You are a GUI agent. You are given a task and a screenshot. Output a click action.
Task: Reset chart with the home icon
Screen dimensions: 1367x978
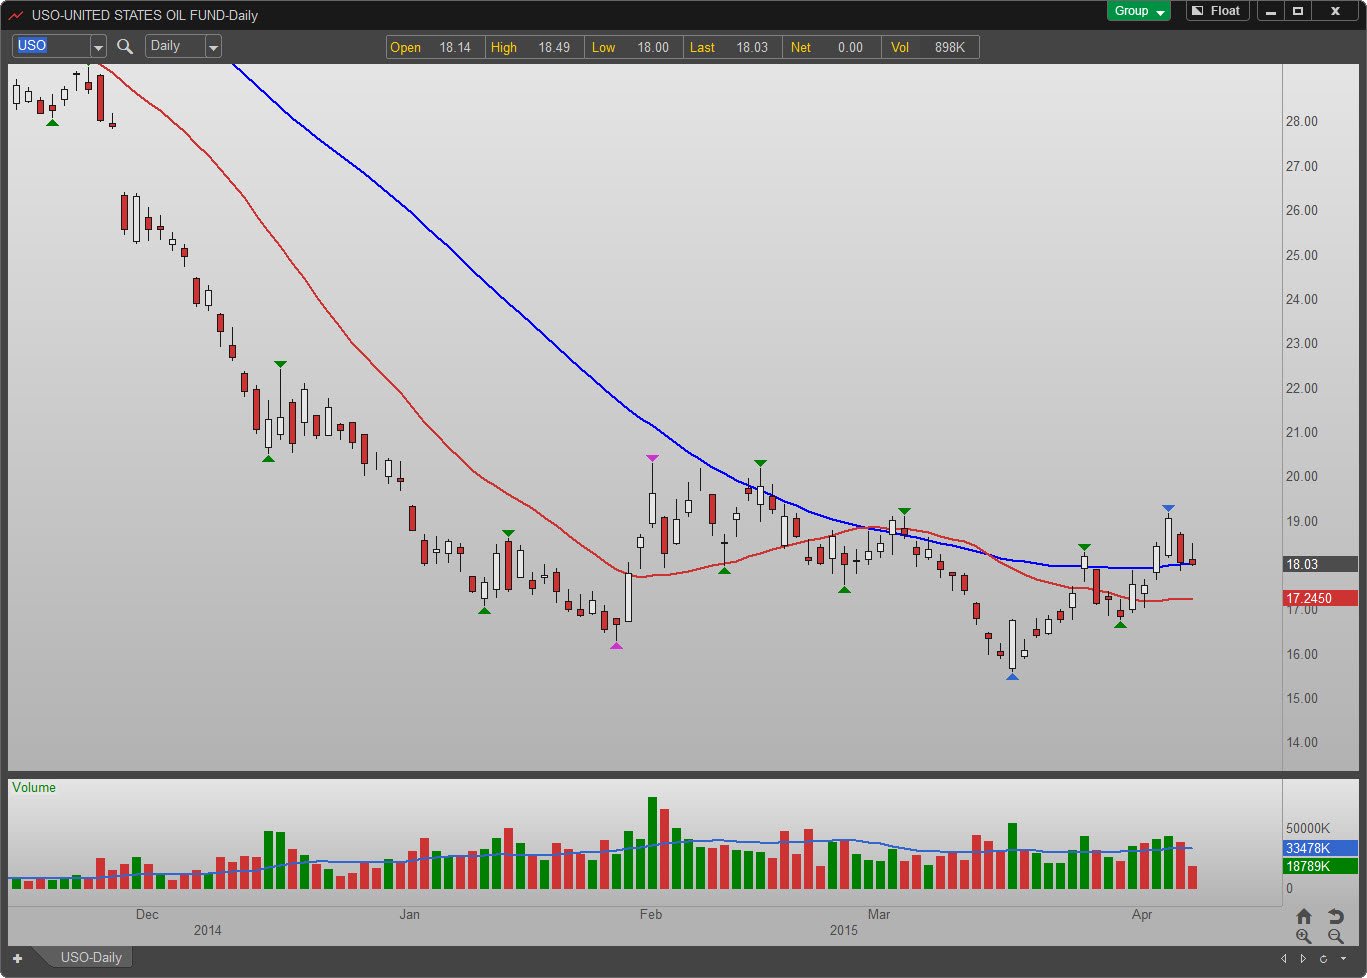click(x=1304, y=916)
